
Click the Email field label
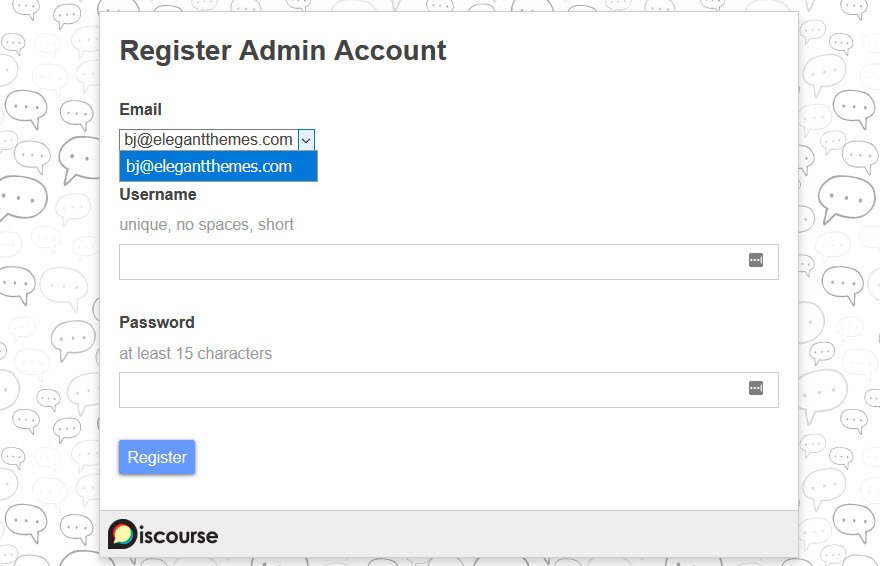click(140, 109)
